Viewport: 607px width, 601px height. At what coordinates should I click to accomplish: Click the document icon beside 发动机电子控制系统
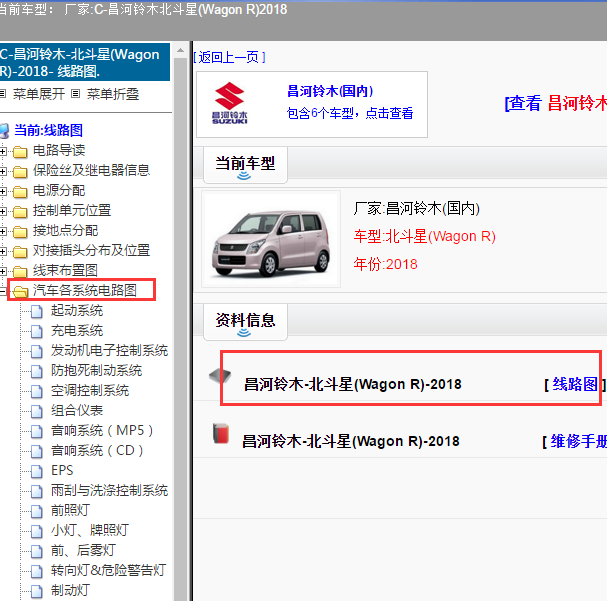[x=37, y=351]
